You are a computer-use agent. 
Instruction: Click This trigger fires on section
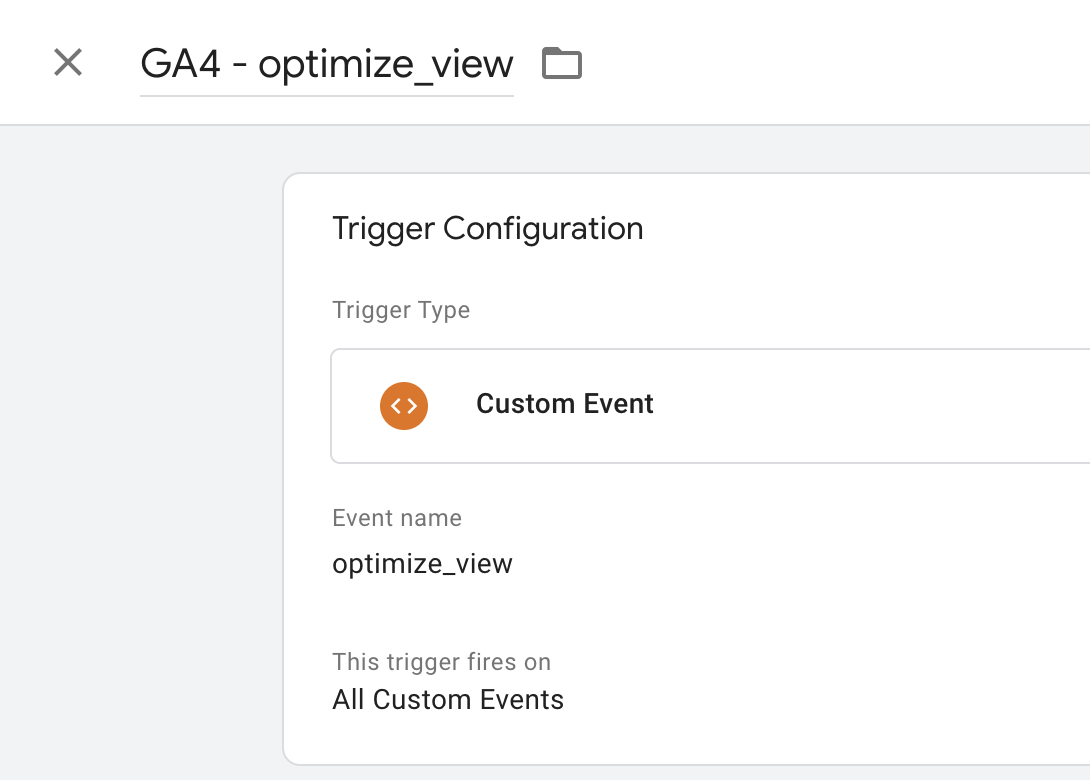click(441, 661)
